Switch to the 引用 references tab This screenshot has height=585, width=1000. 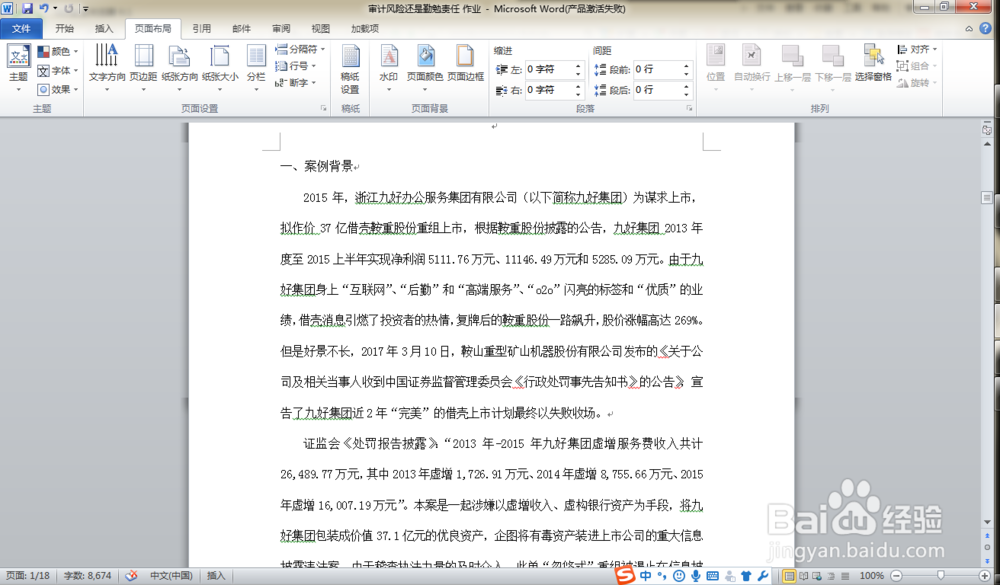pos(202,29)
